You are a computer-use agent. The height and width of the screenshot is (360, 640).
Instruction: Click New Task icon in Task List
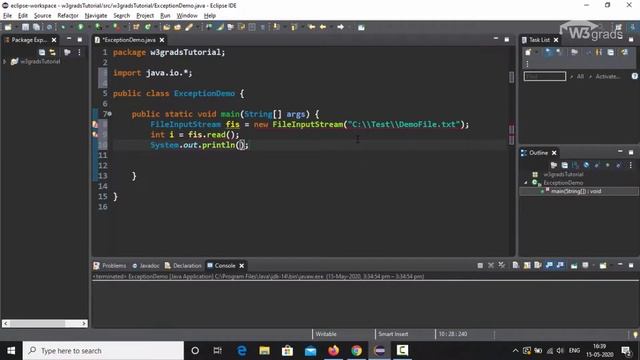pyautogui.click(x=528, y=52)
